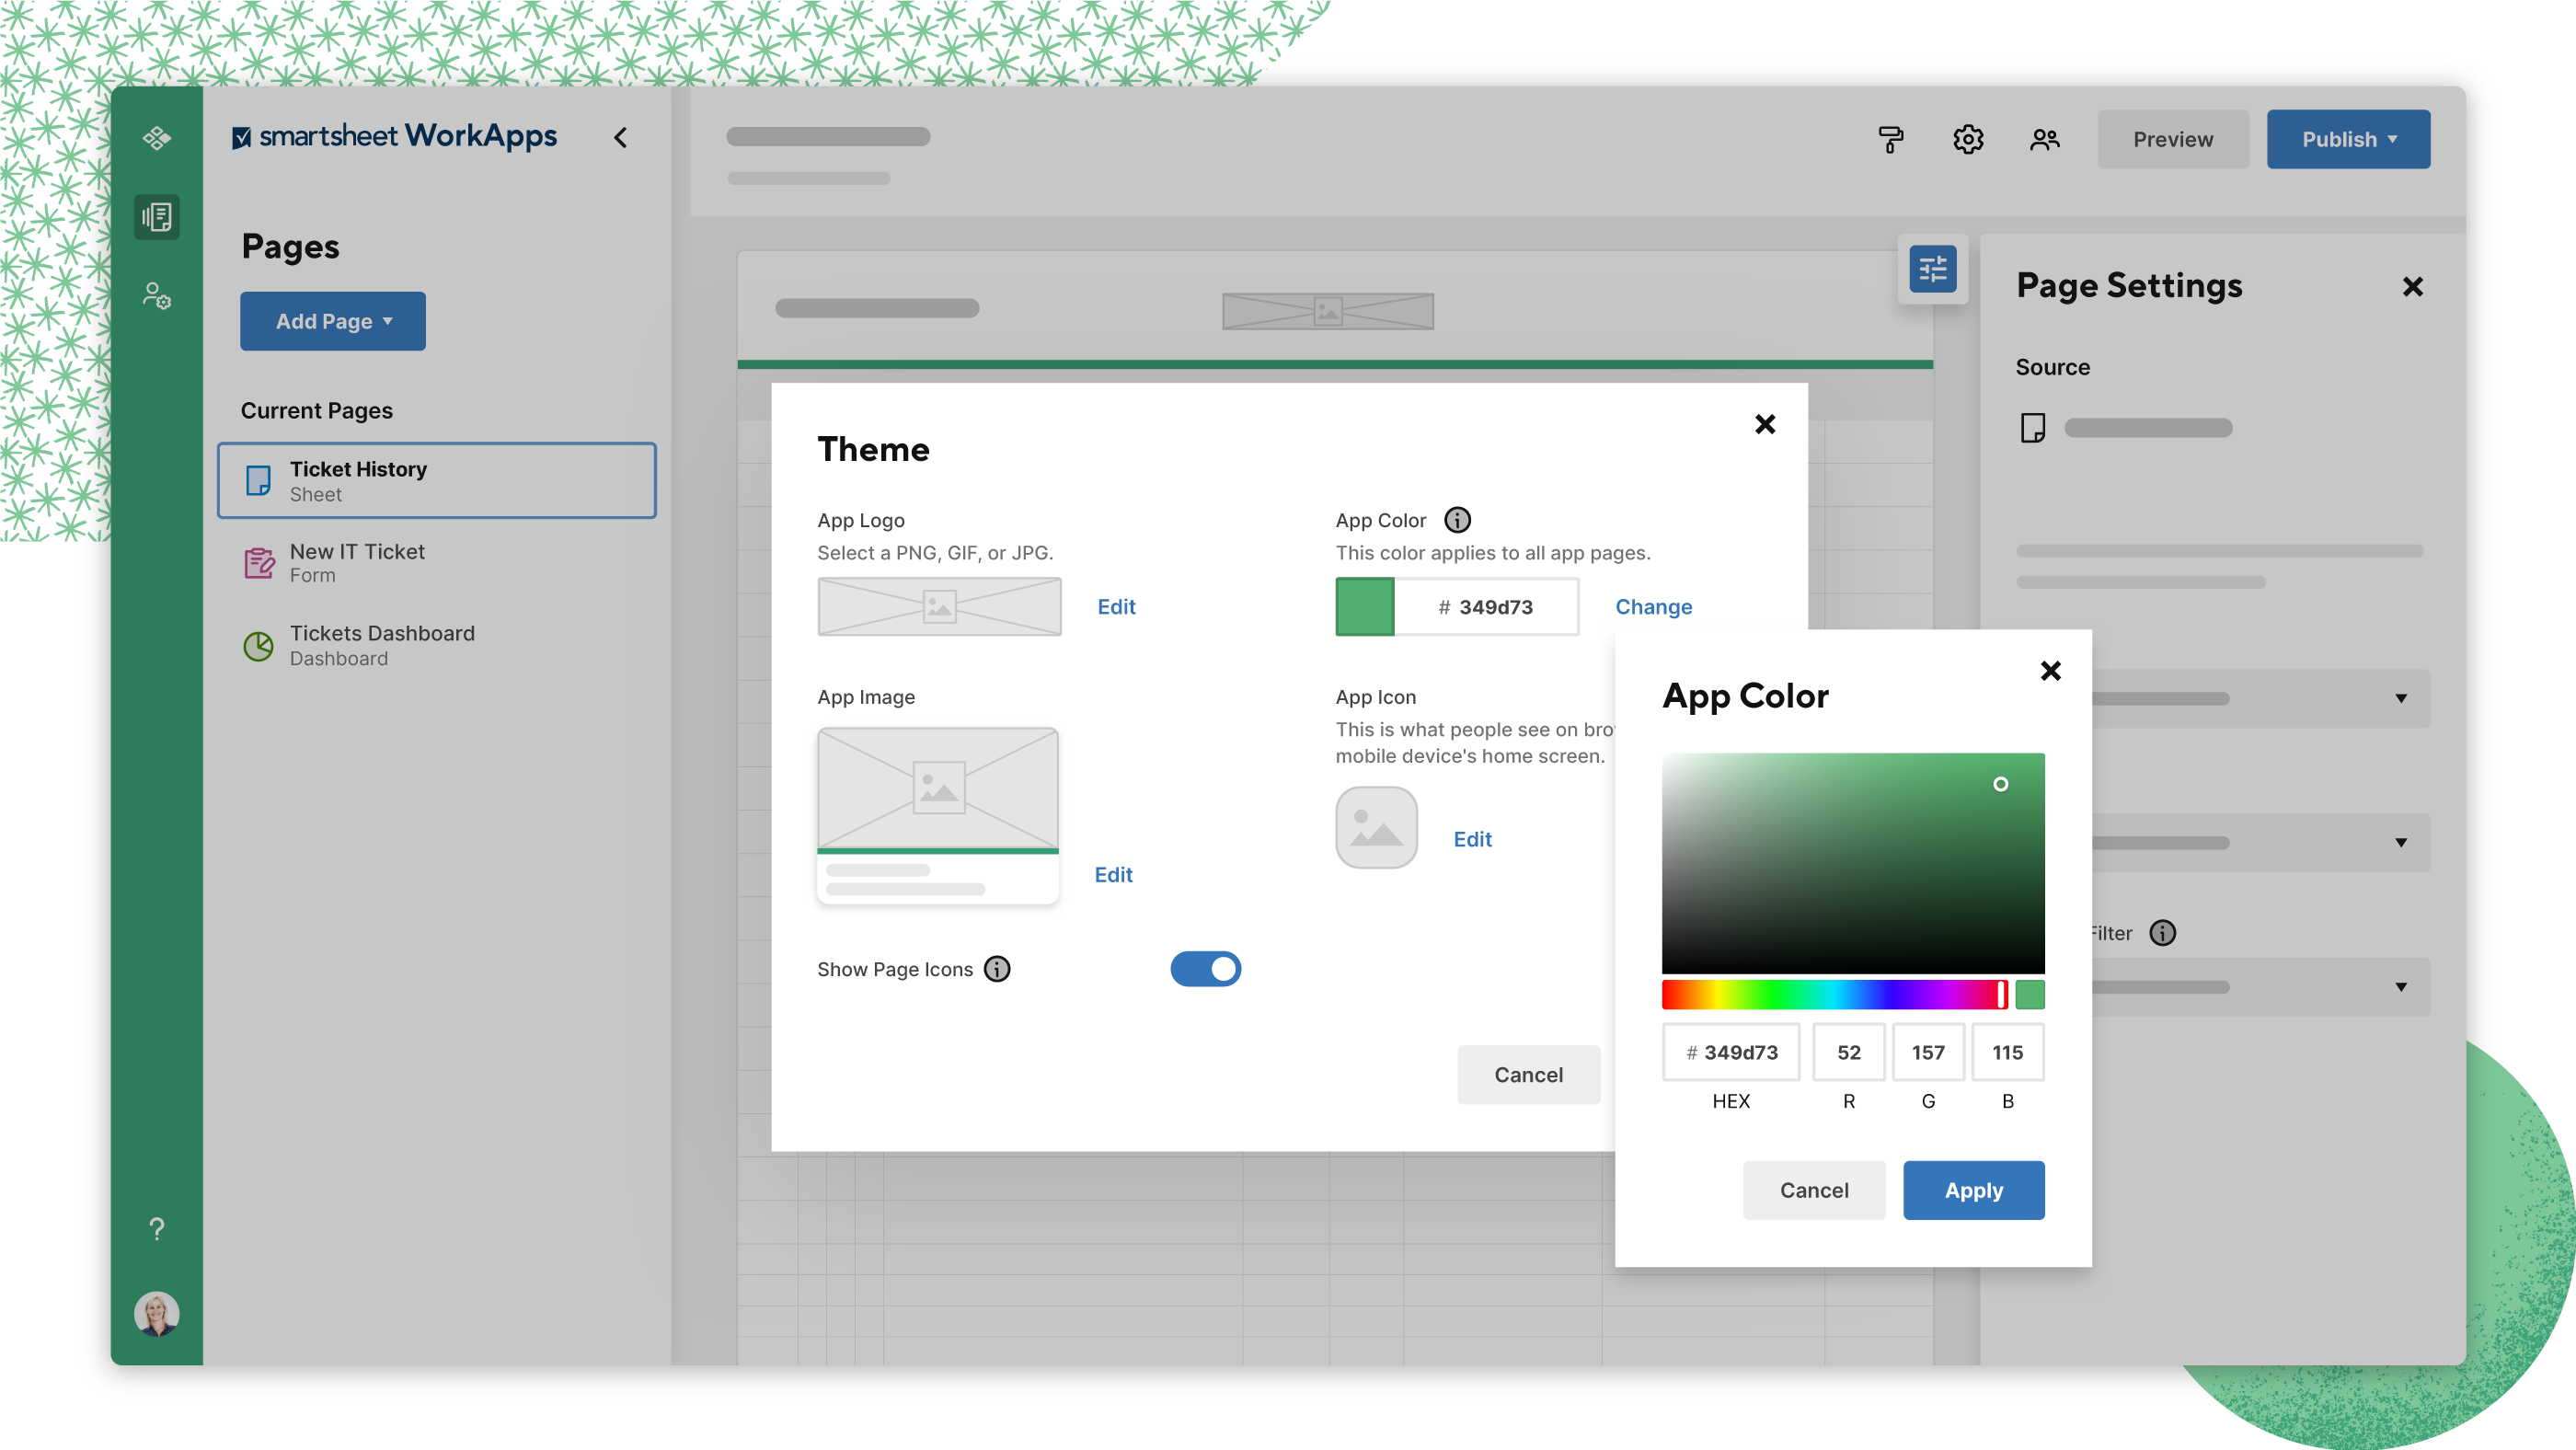Click the theme paint roller icon
This screenshot has height=1450, width=2576.
pyautogui.click(x=1890, y=139)
